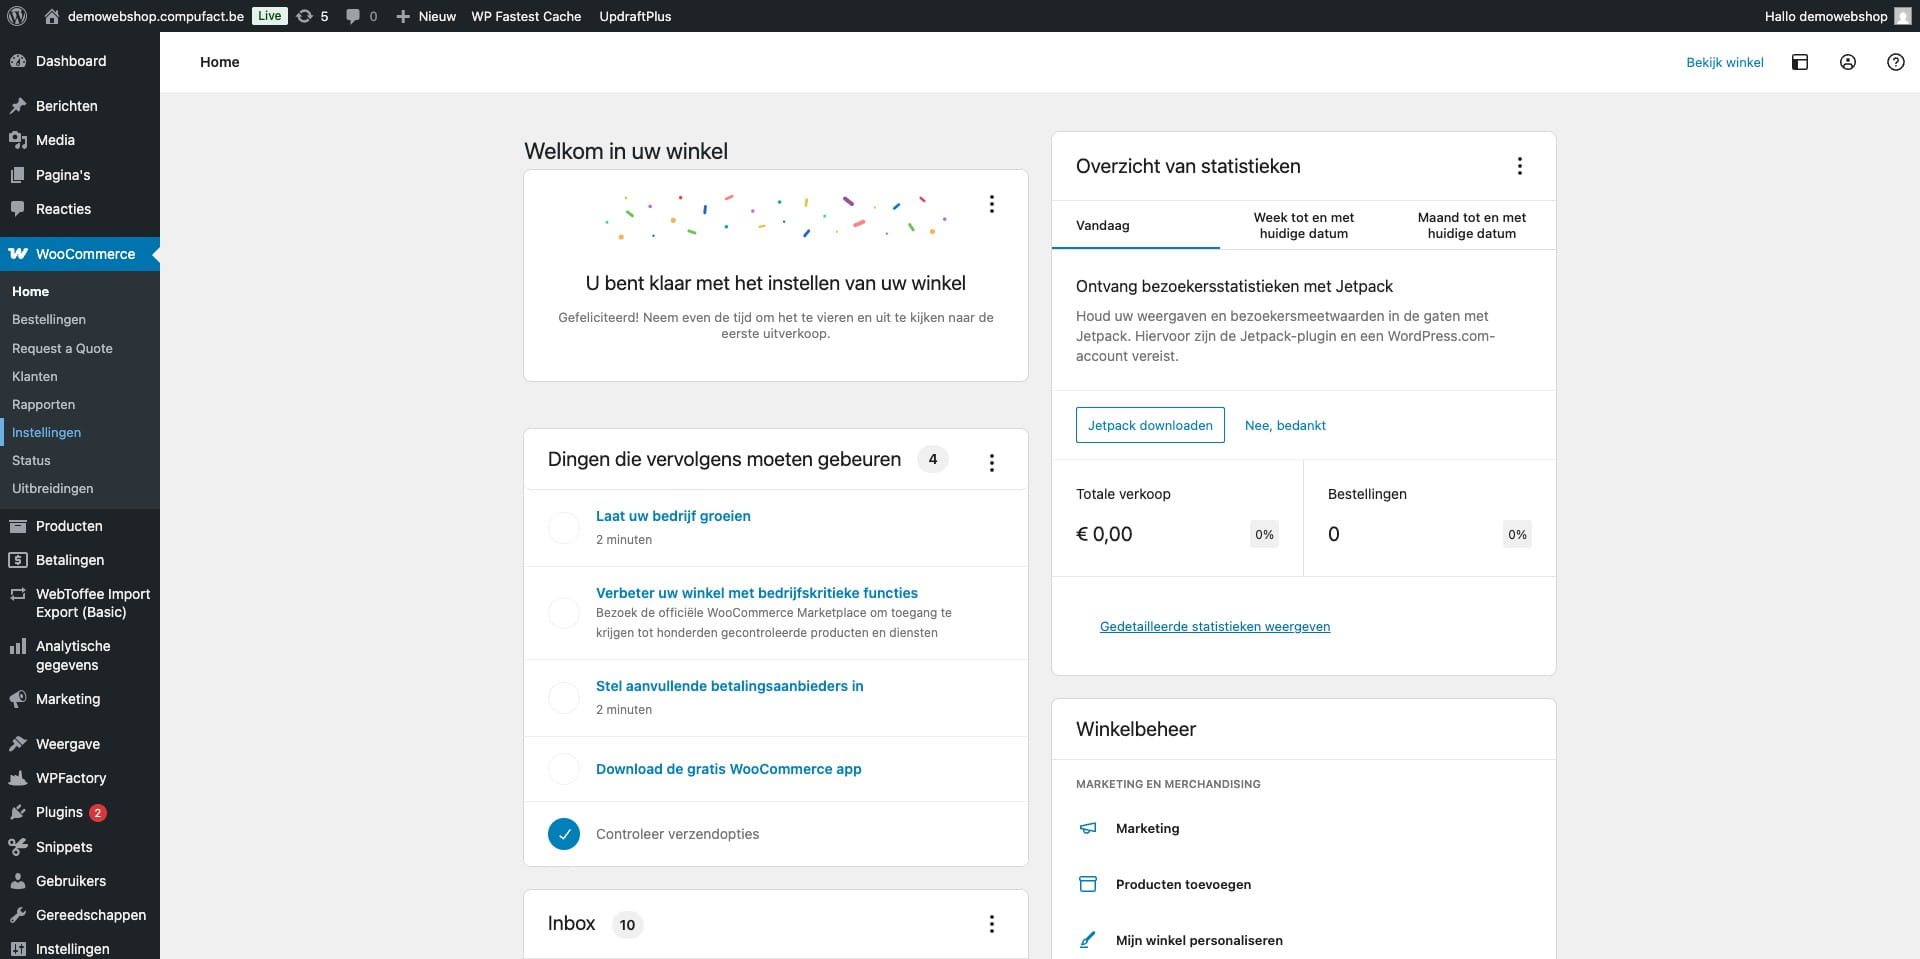Open the Stel aanvullende betalingsaanbieders in link
The height and width of the screenshot is (959, 1920).
pos(730,686)
